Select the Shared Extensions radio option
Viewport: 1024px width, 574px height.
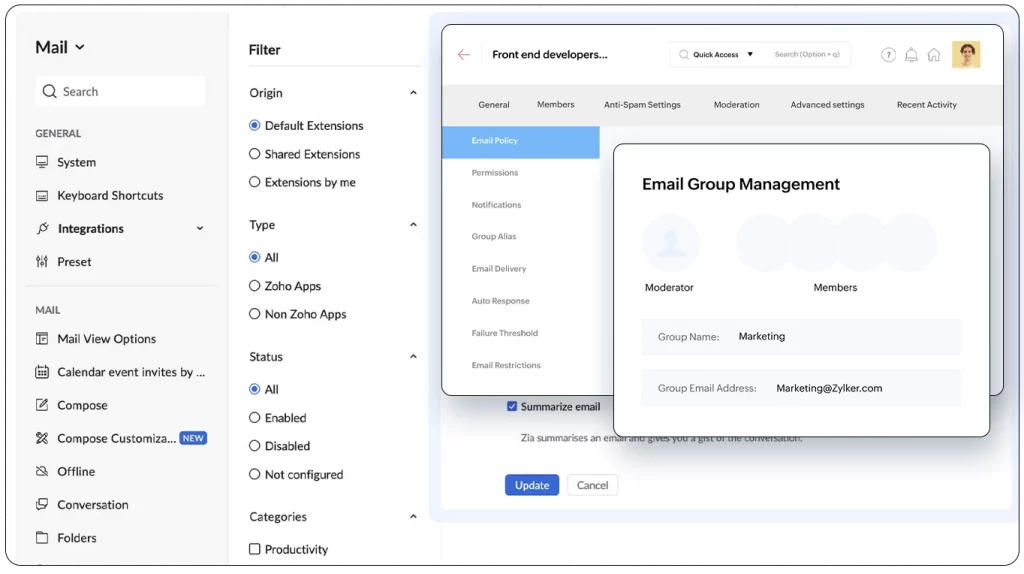[x=254, y=154]
